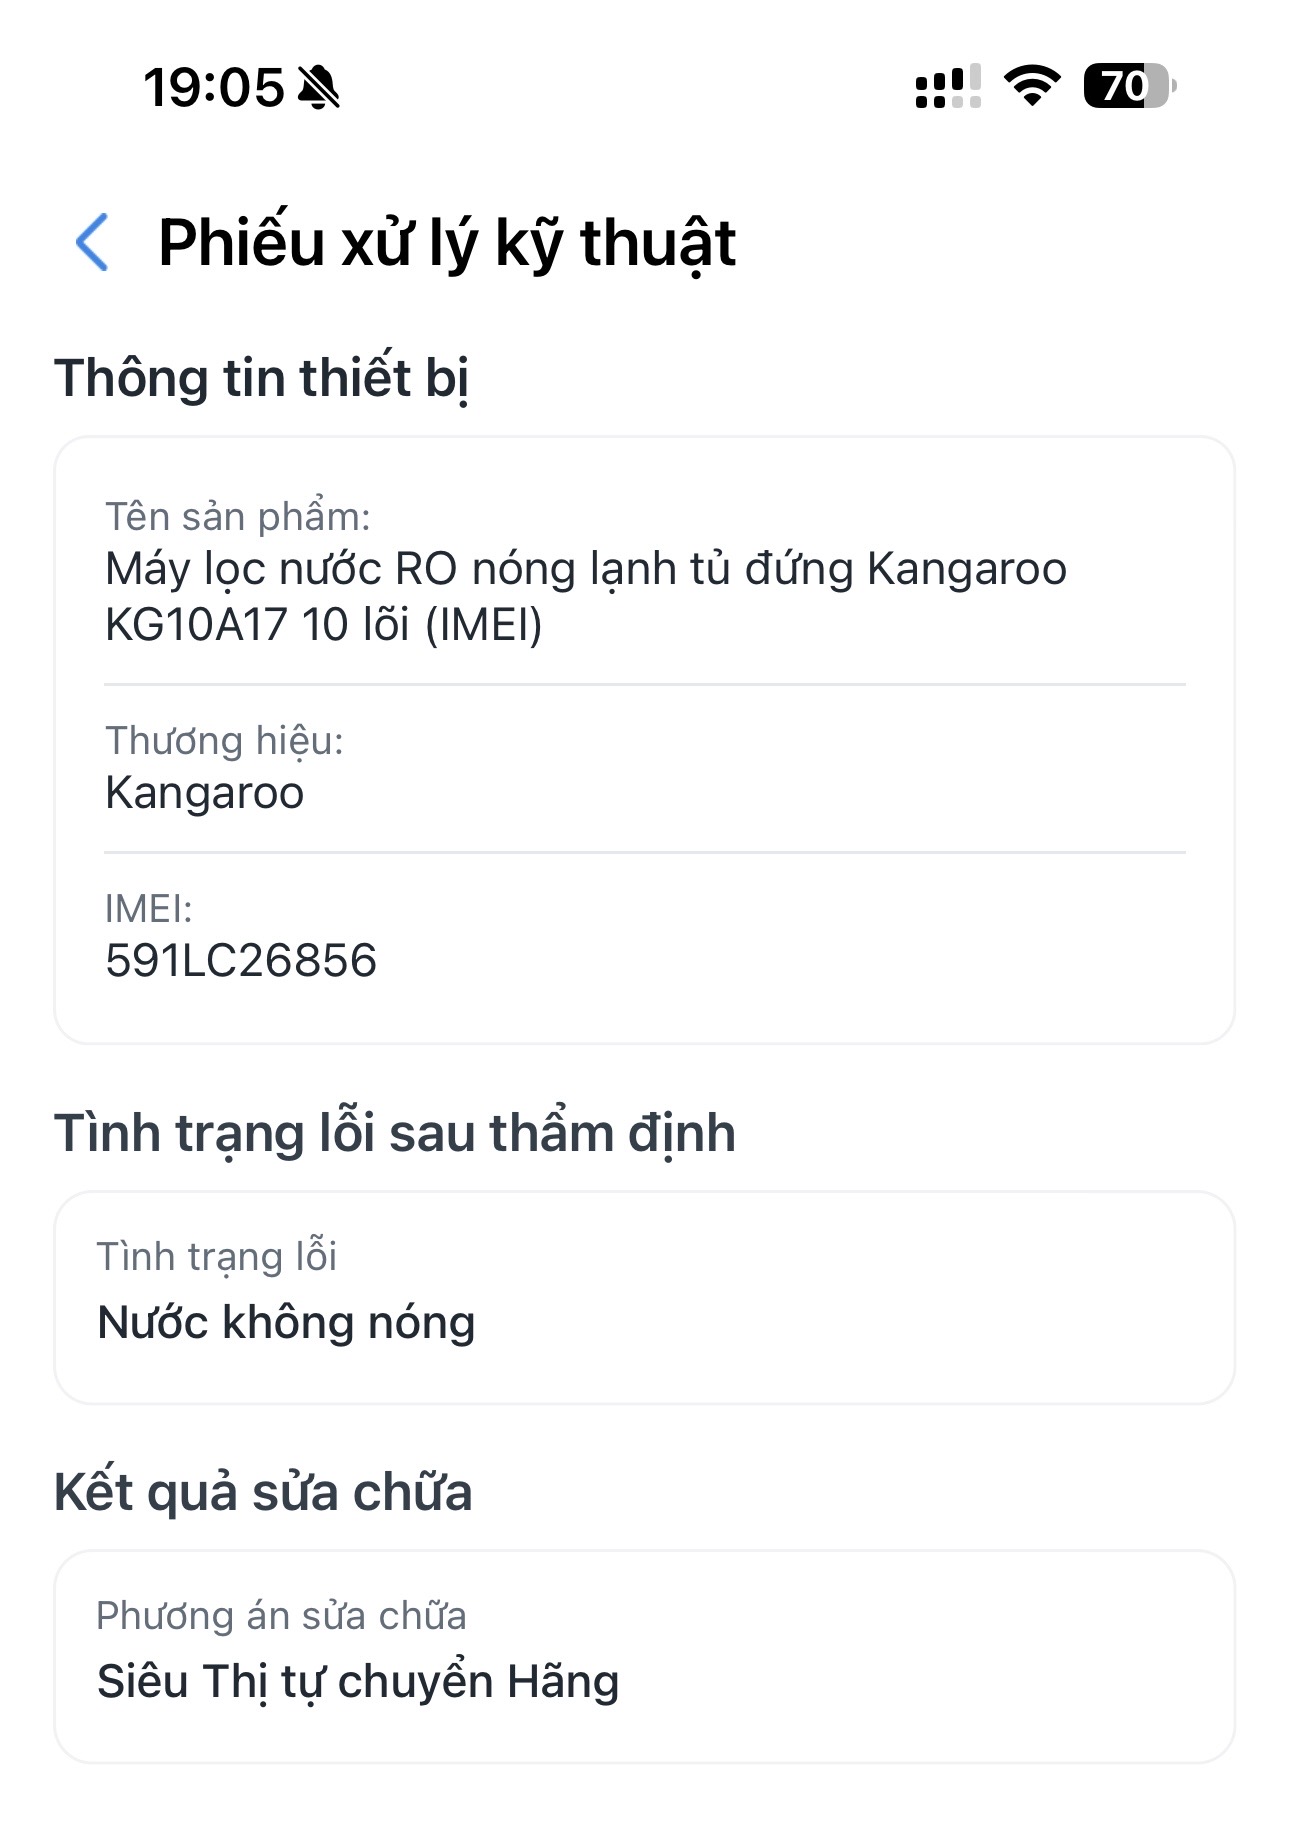Tap the 'Tên sản phẩm:' label

tap(238, 517)
